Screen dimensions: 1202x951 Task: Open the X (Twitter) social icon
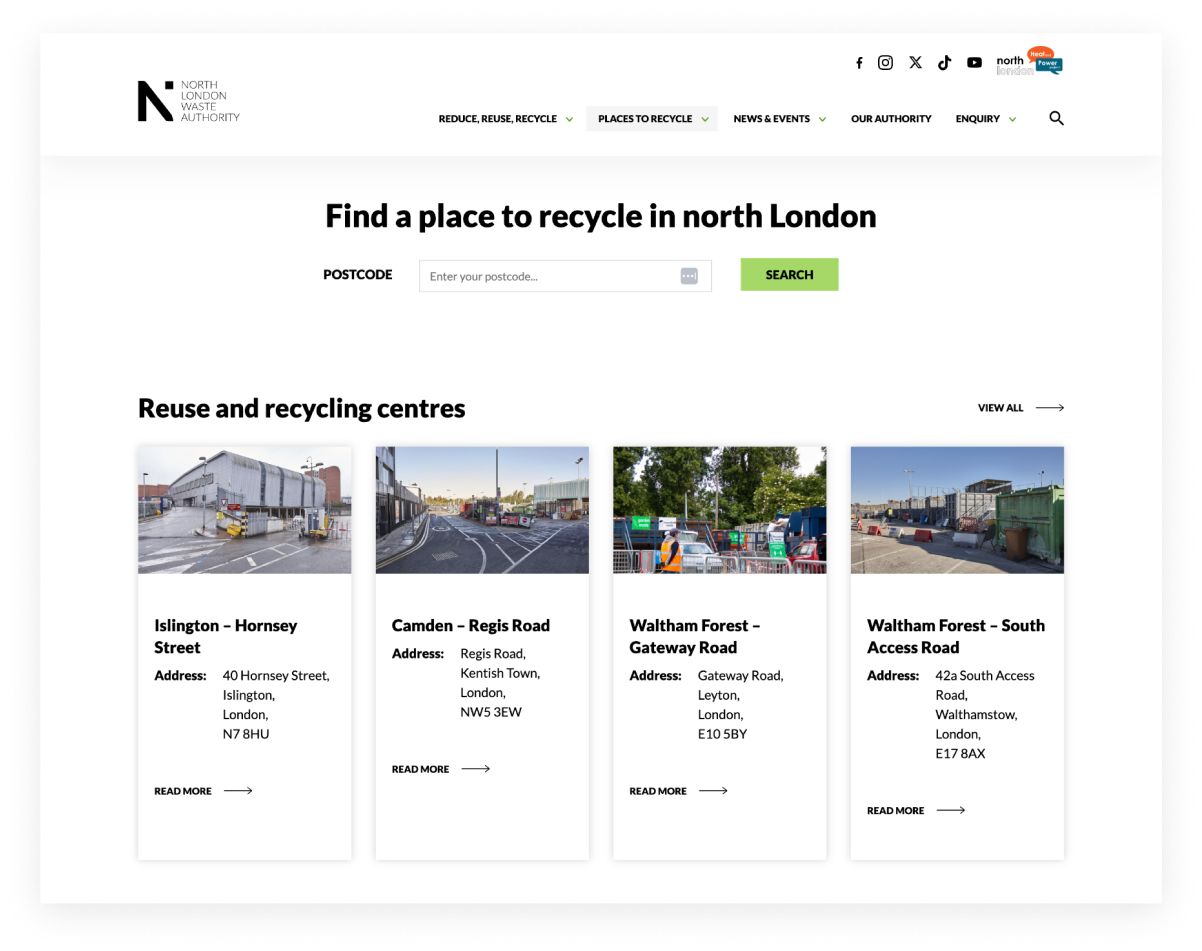[914, 62]
